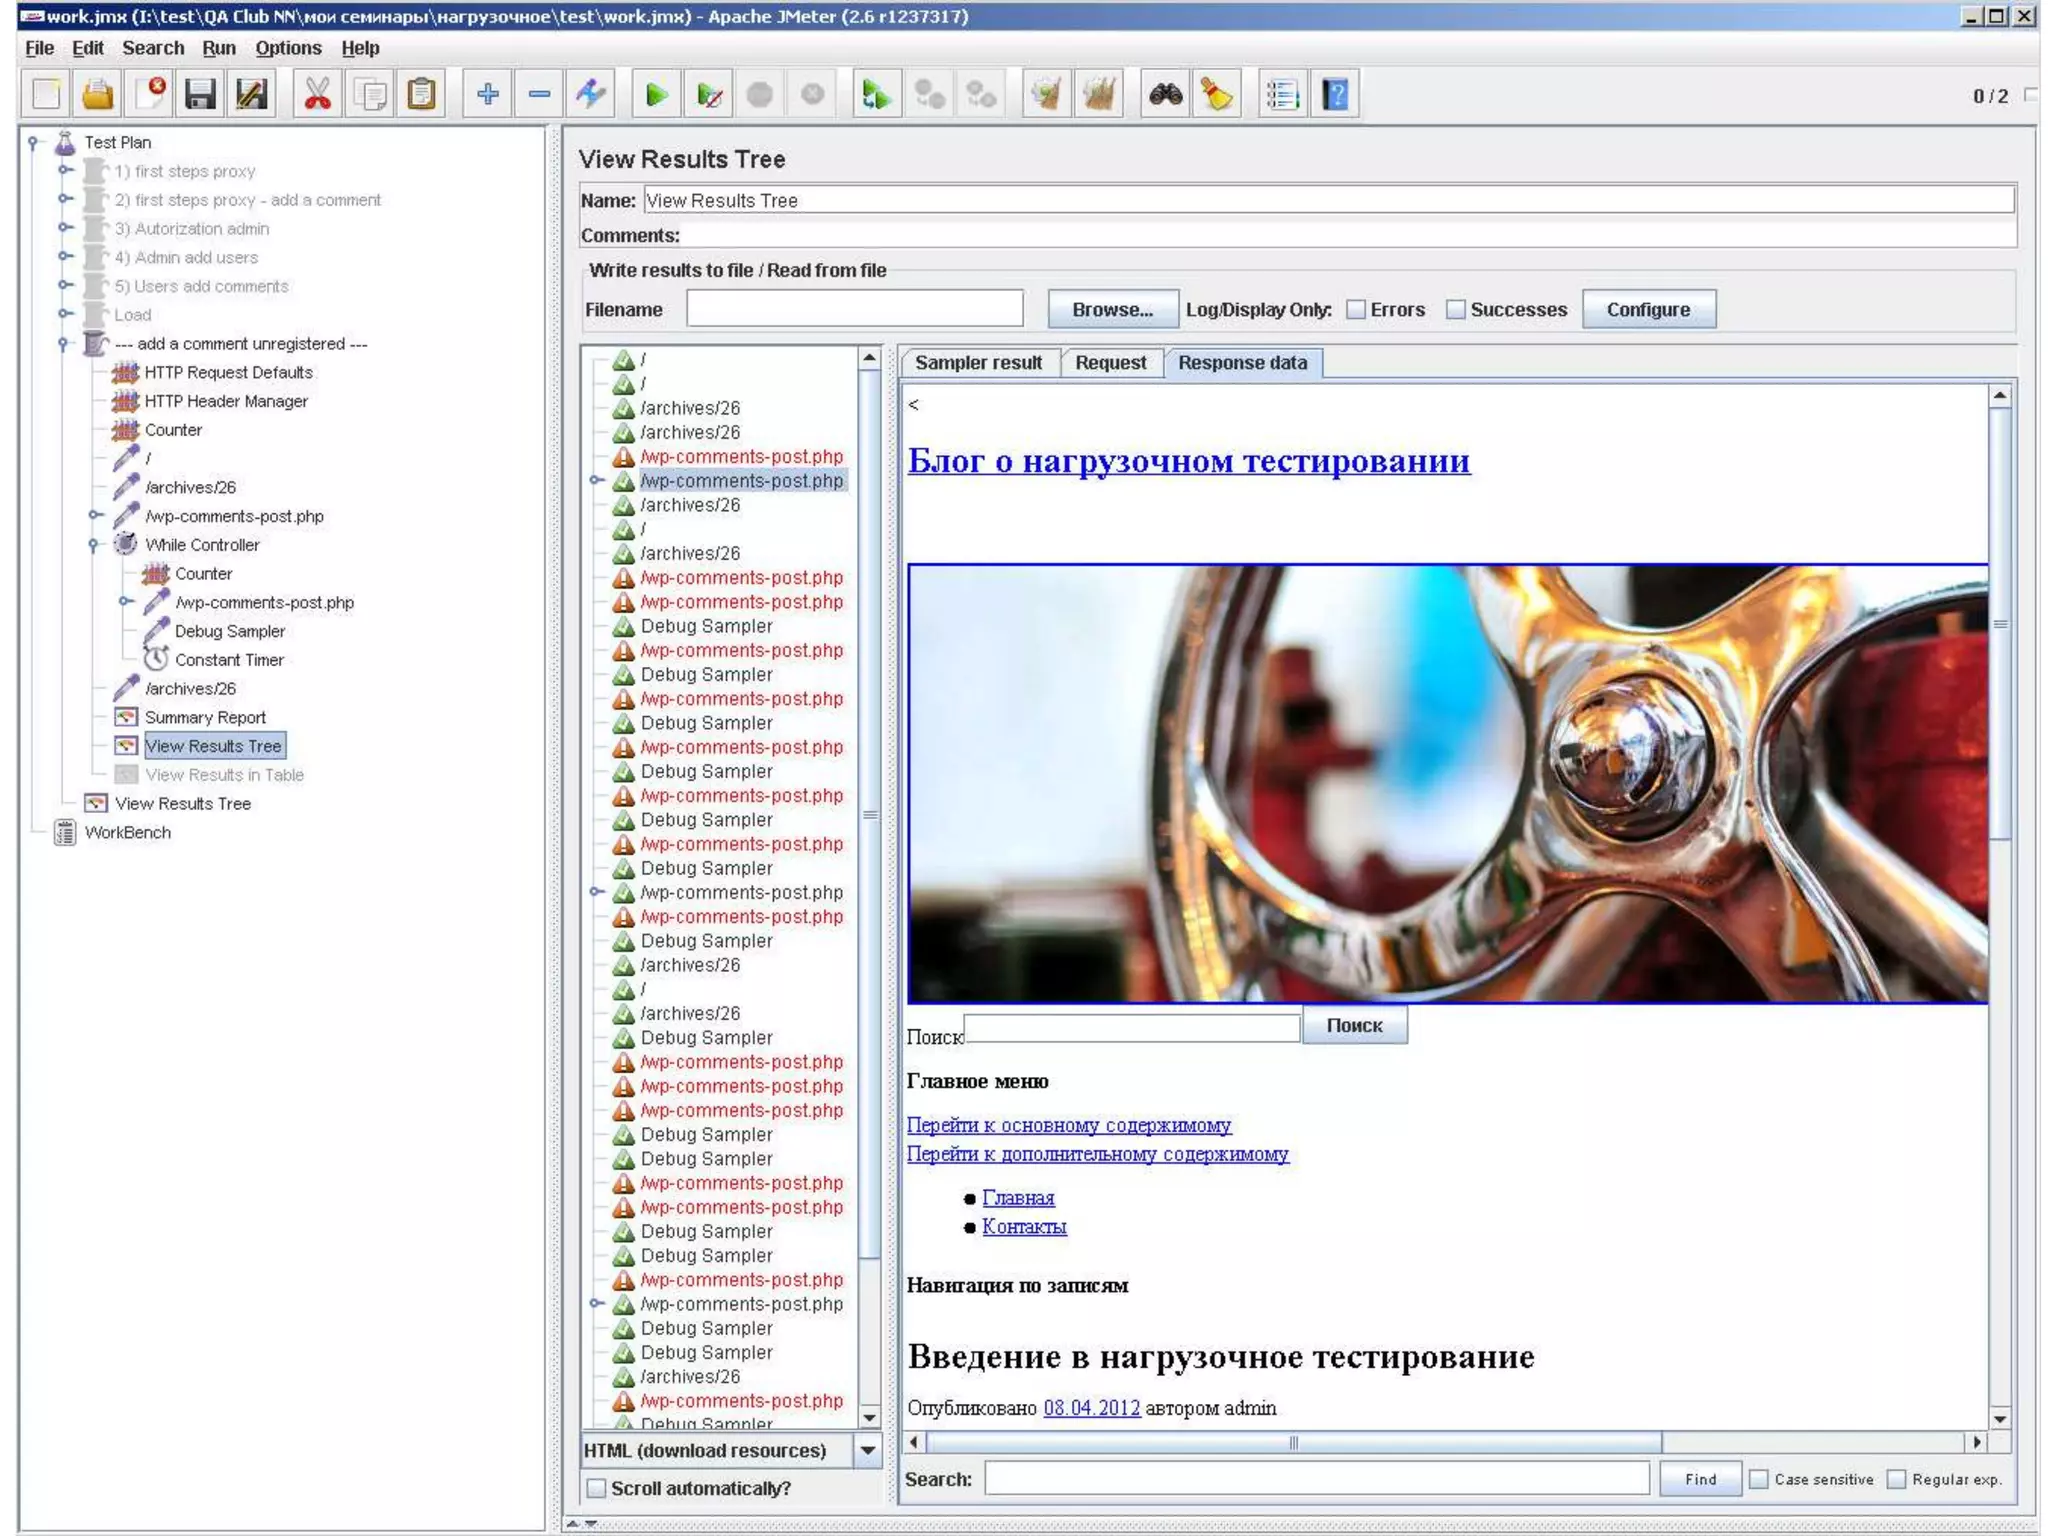The image size is (2048, 1536).
Task: Click the Save floppy disk icon
Action: [x=200, y=95]
